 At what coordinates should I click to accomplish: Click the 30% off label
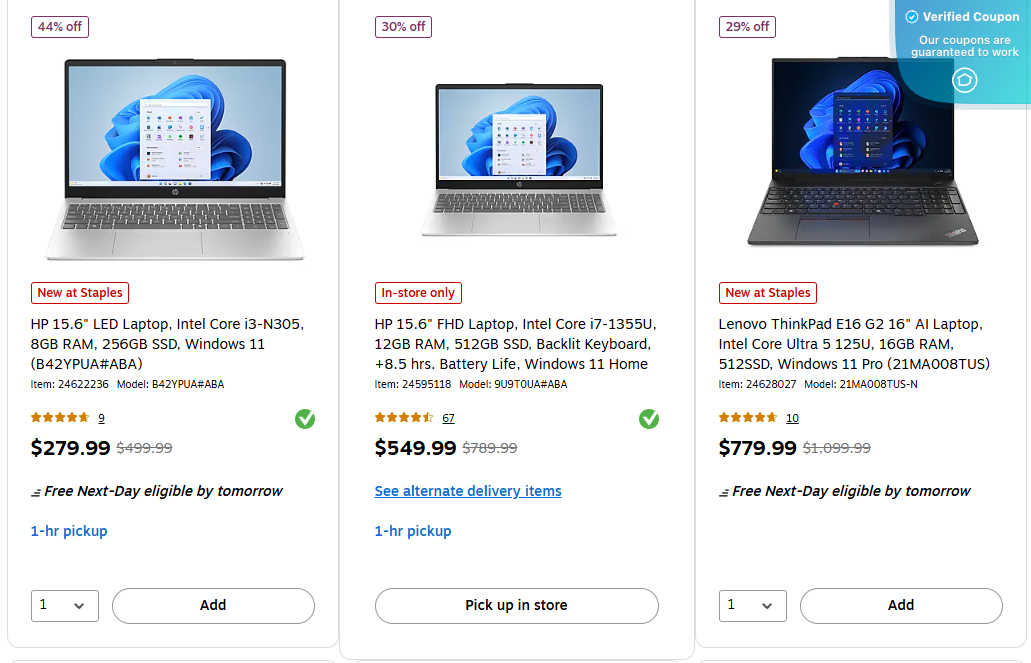[x=403, y=27]
